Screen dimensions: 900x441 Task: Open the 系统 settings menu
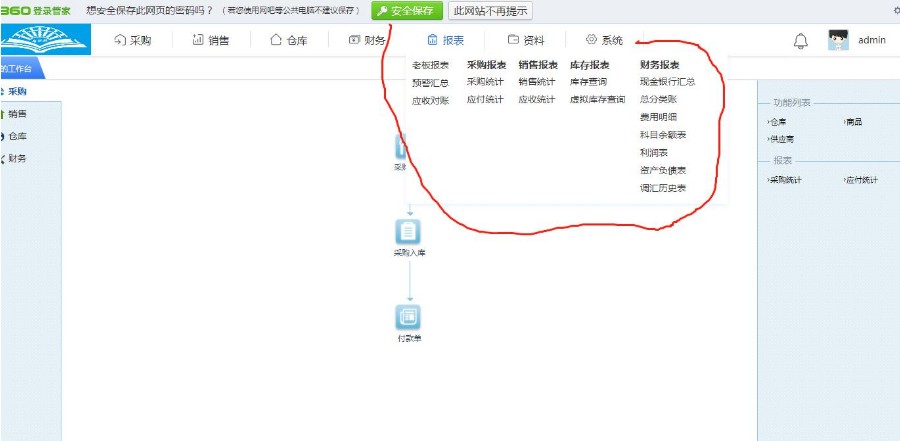pos(604,41)
